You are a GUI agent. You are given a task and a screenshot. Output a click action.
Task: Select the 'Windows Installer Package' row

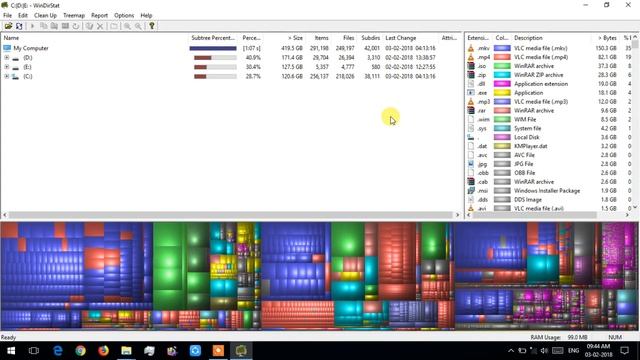pos(549,191)
